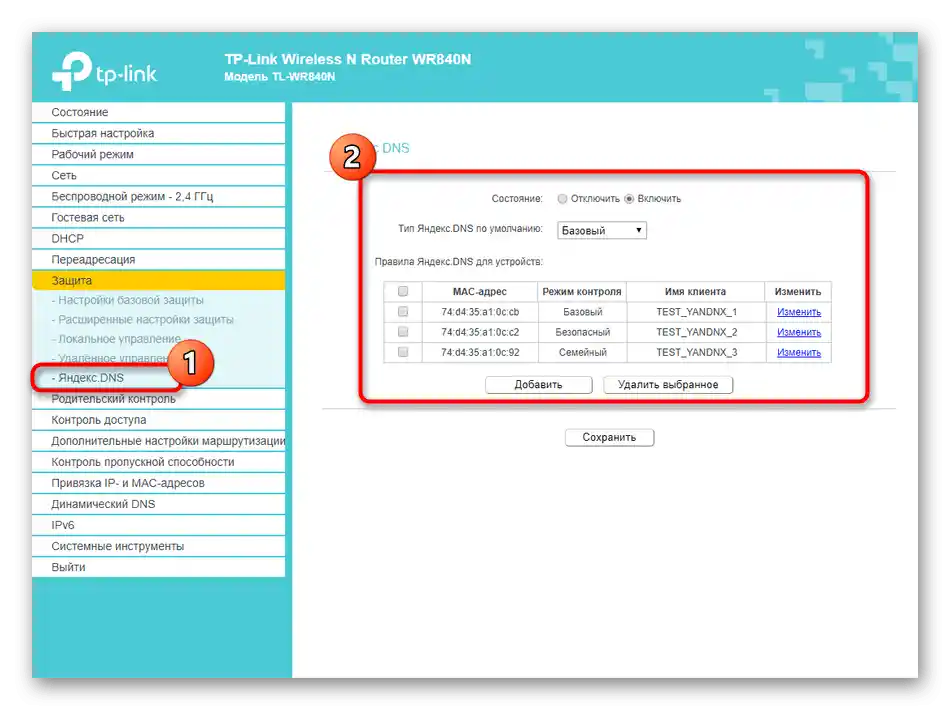
Task: Click the Имя клиента column header
Action: tap(695, 291)
